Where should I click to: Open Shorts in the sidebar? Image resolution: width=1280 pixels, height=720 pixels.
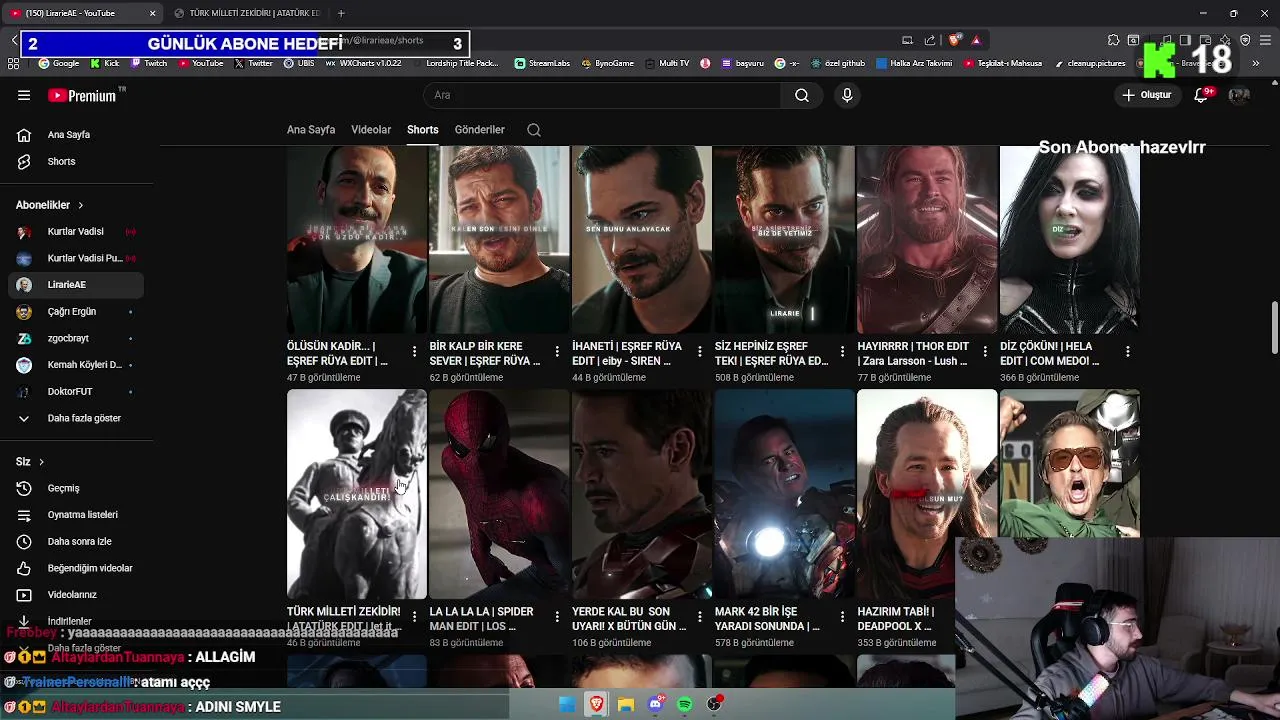[76, 161]
